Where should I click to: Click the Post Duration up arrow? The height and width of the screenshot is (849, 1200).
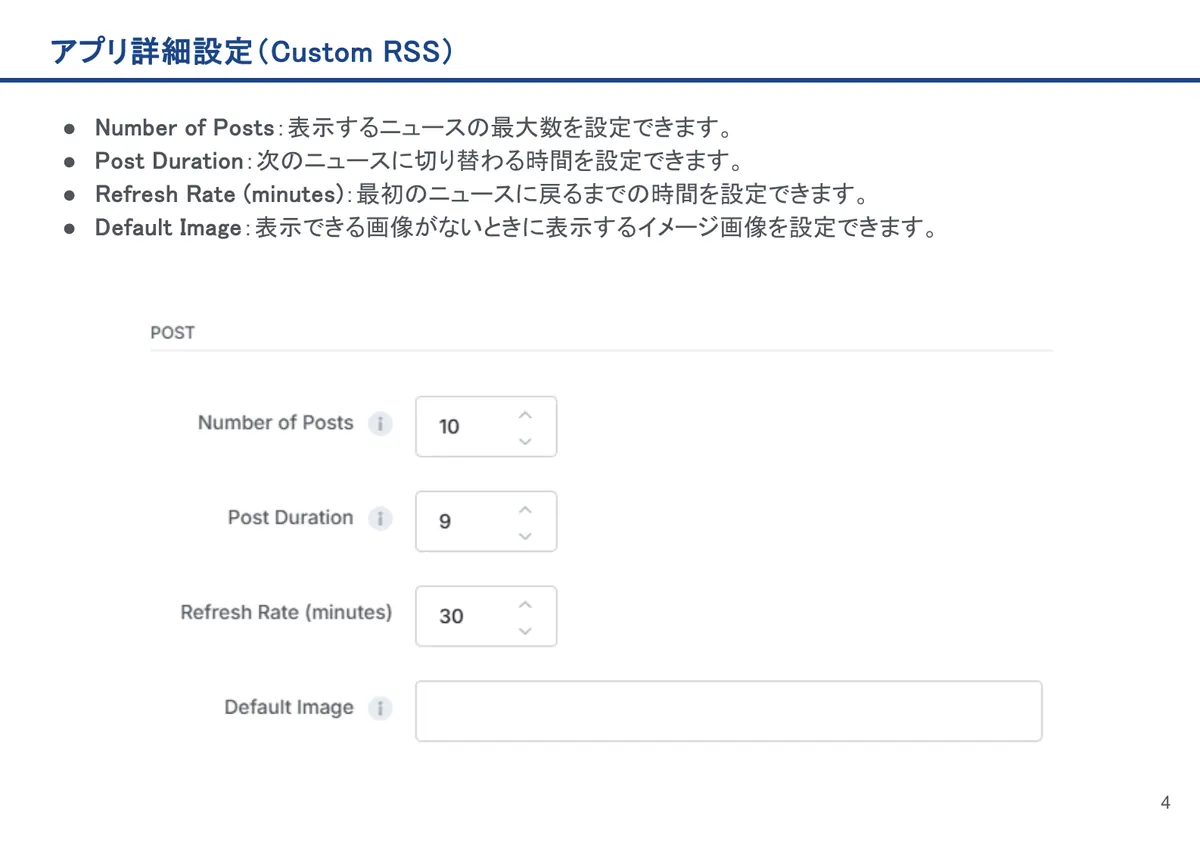pyautogui.click(x=525, y=509)
